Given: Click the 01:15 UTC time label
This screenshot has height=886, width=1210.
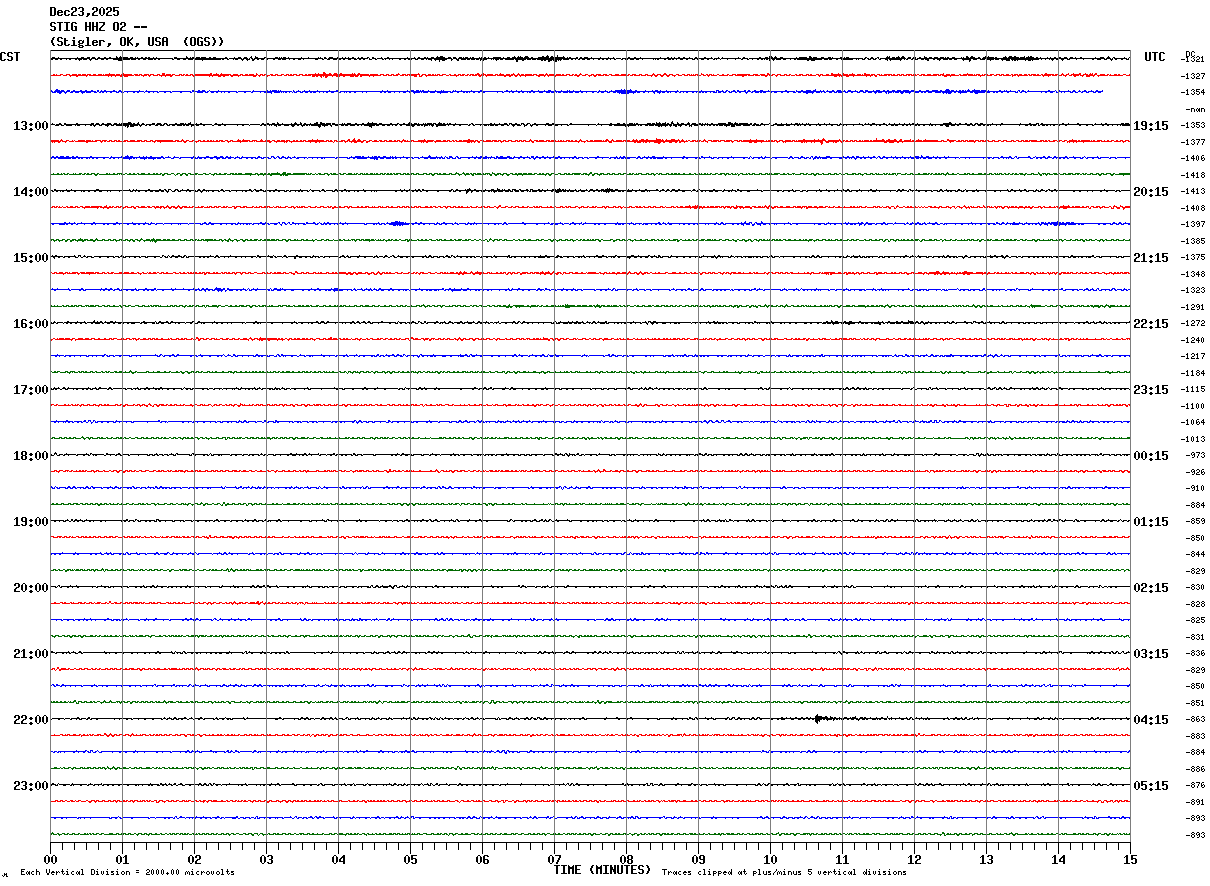Looking at the screenshot, I should pyautogui.click(x=1151, y=522).
